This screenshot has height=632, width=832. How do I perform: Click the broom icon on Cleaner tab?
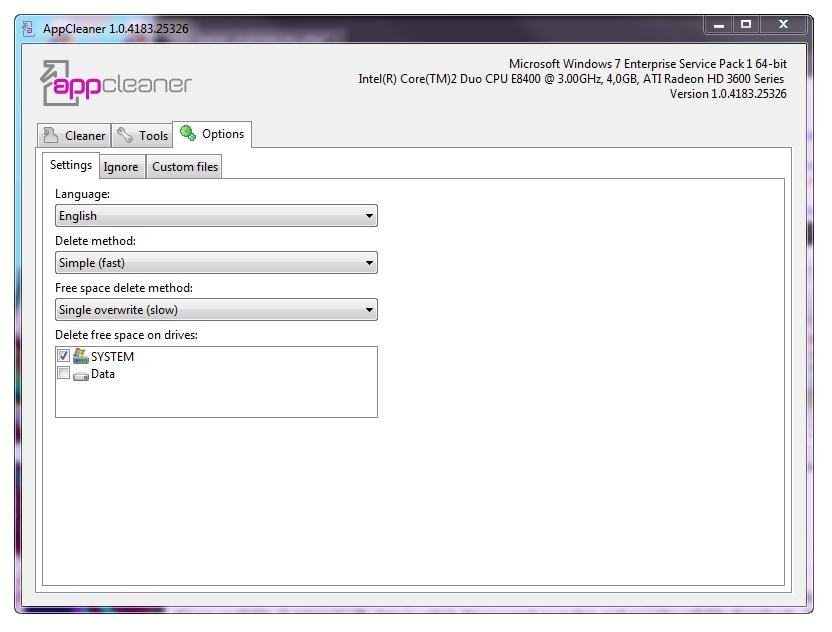pyautogui.click(x=51, y=135)
